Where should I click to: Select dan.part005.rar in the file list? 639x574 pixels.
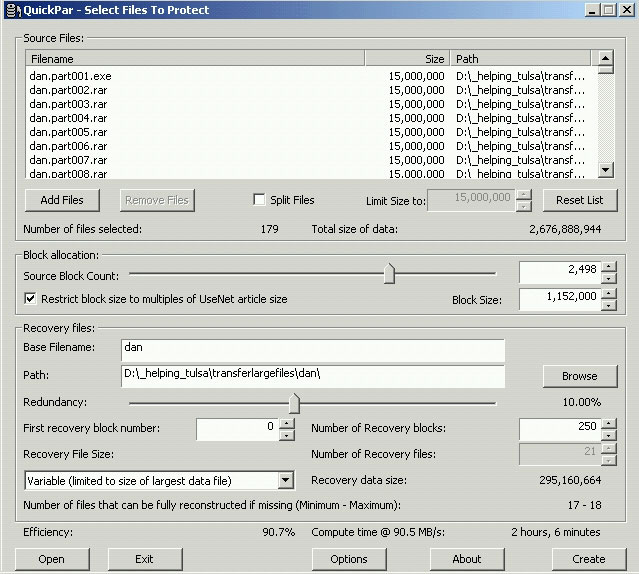point(68,132)
